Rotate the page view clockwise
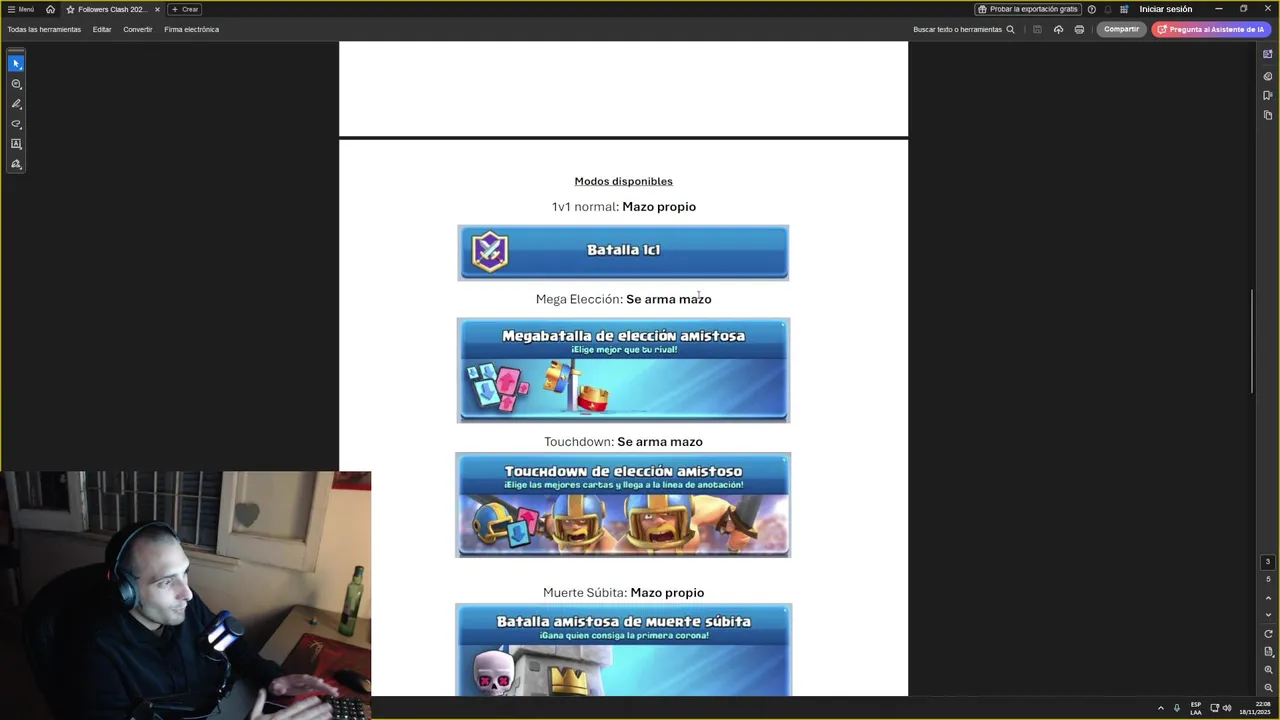1280x720 pixels. point(1268,634)
